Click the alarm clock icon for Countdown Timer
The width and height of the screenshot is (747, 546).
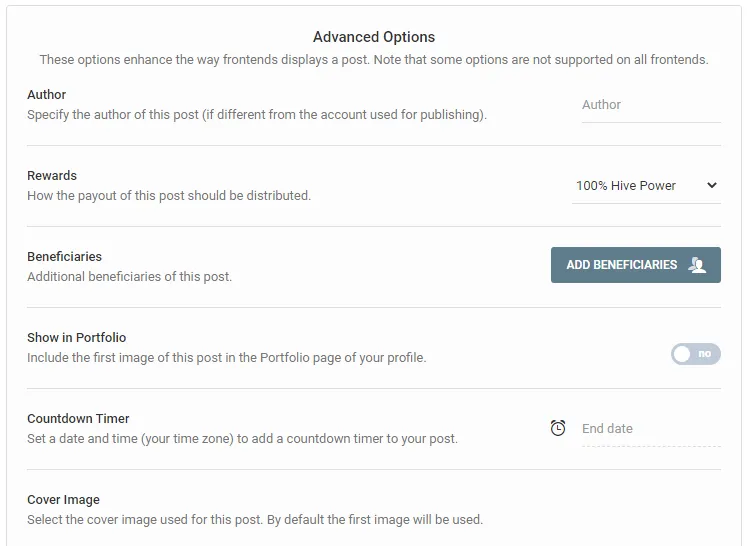click(558, 428)
